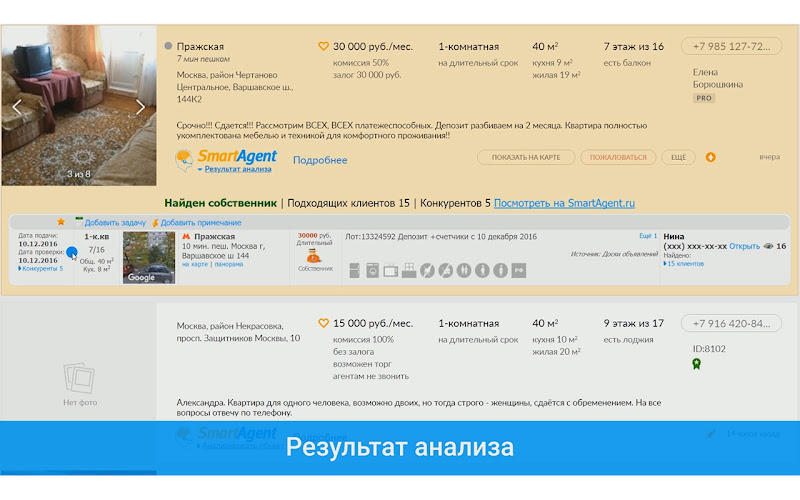The image size is (800, 500).
Task: Open the панорама link
Action: 229,264
